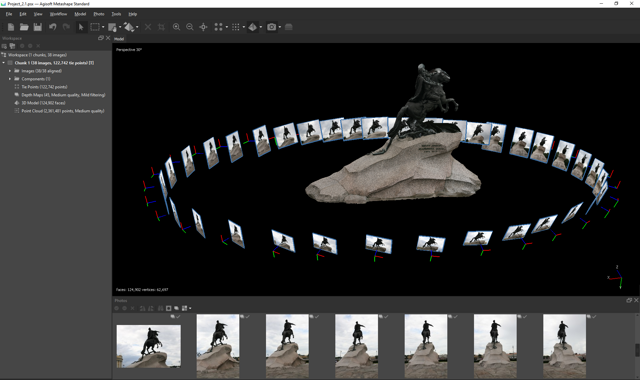Open the Move Region tool dropdown arrow
640x380 pixels.
(120, 27)
